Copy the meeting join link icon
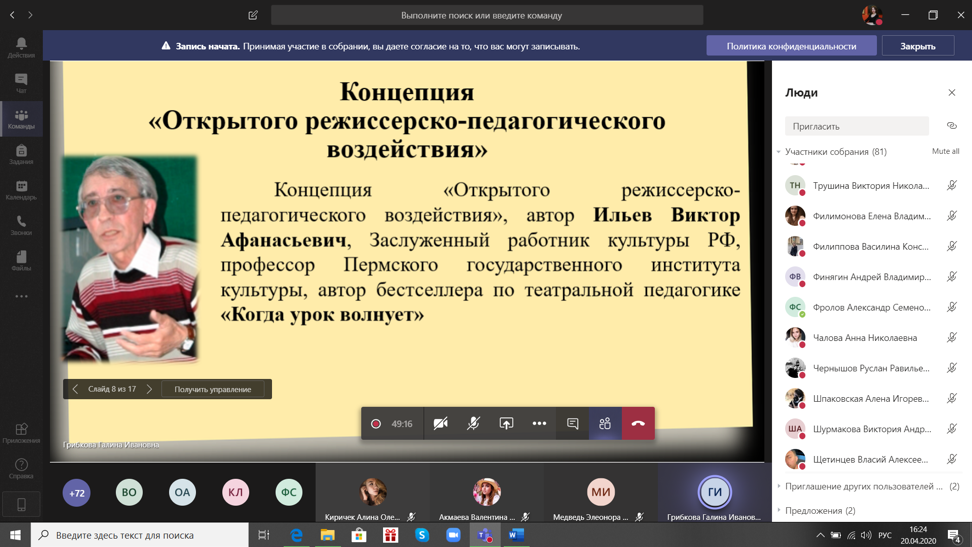 click(x=951, y=126)
